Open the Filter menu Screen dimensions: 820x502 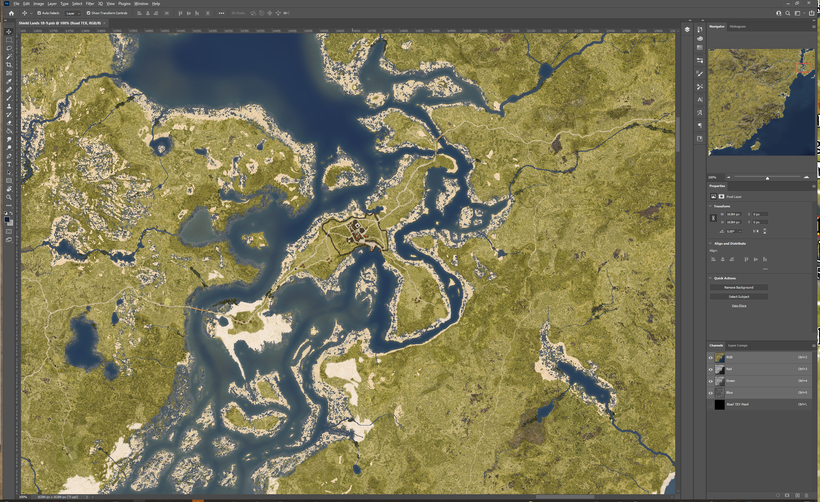point(88,4)
